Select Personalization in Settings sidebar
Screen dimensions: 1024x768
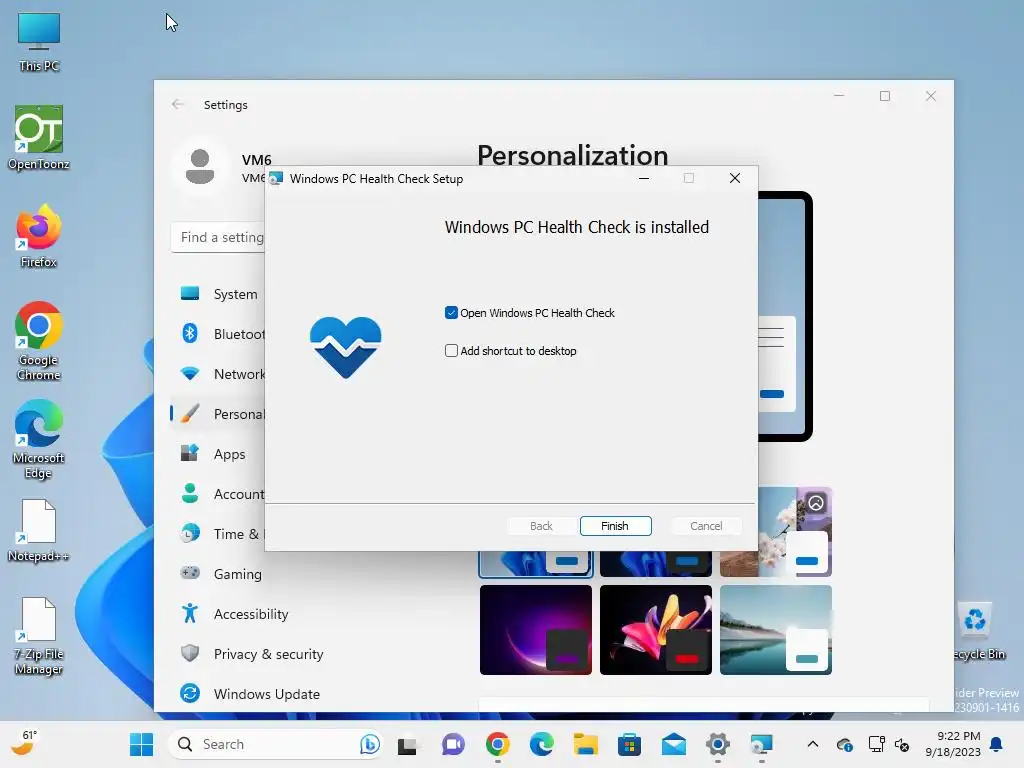218,414
